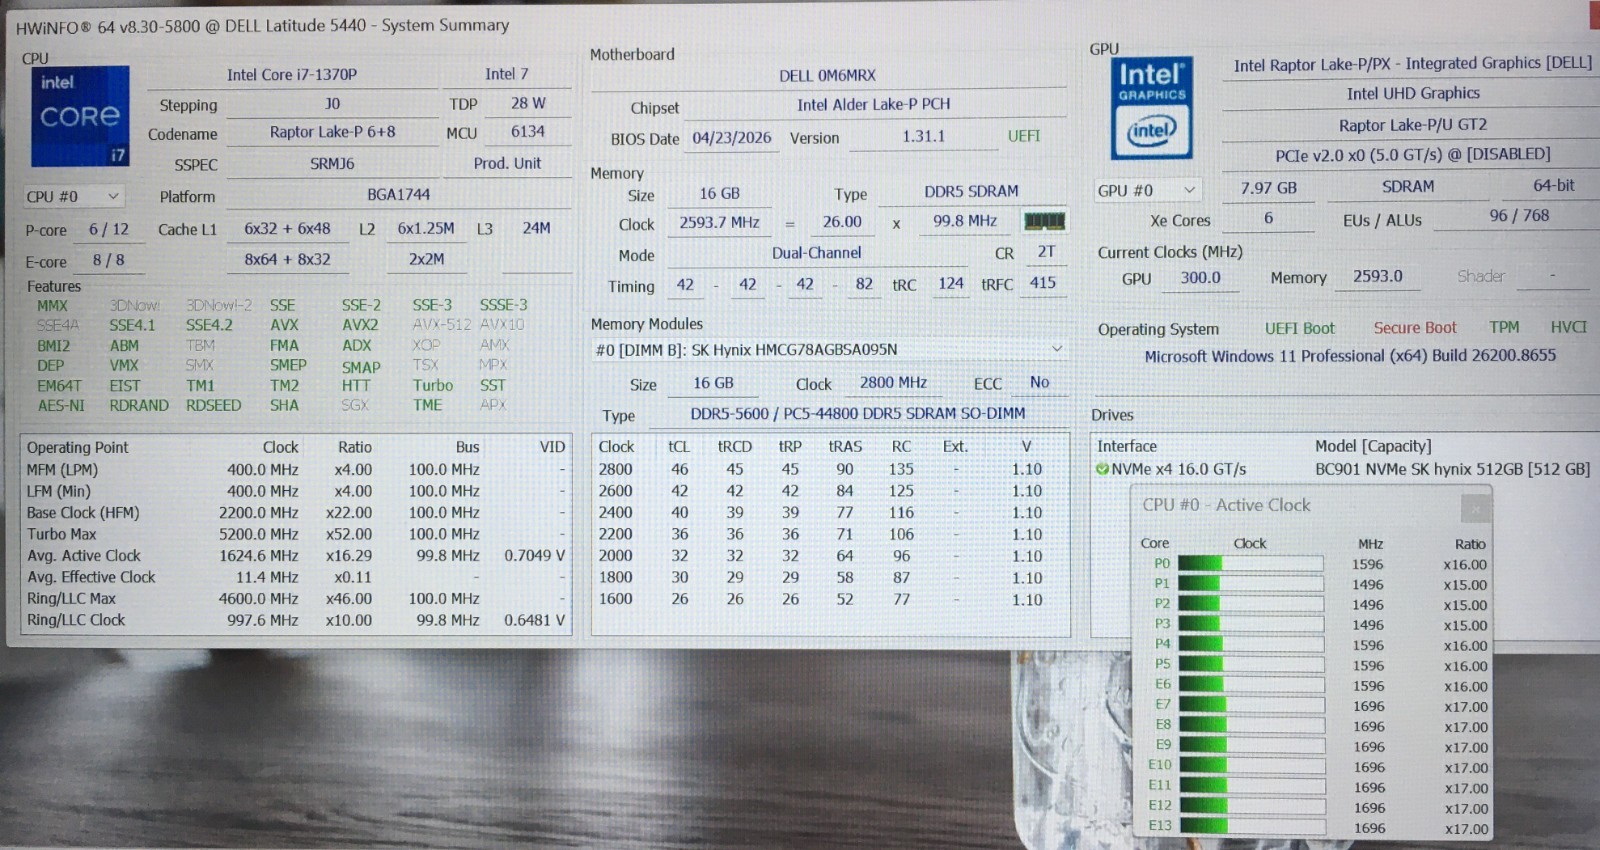Click the module clock 2800 MHz
This screenshot has width=1600, height=850.
coord(893,382)
